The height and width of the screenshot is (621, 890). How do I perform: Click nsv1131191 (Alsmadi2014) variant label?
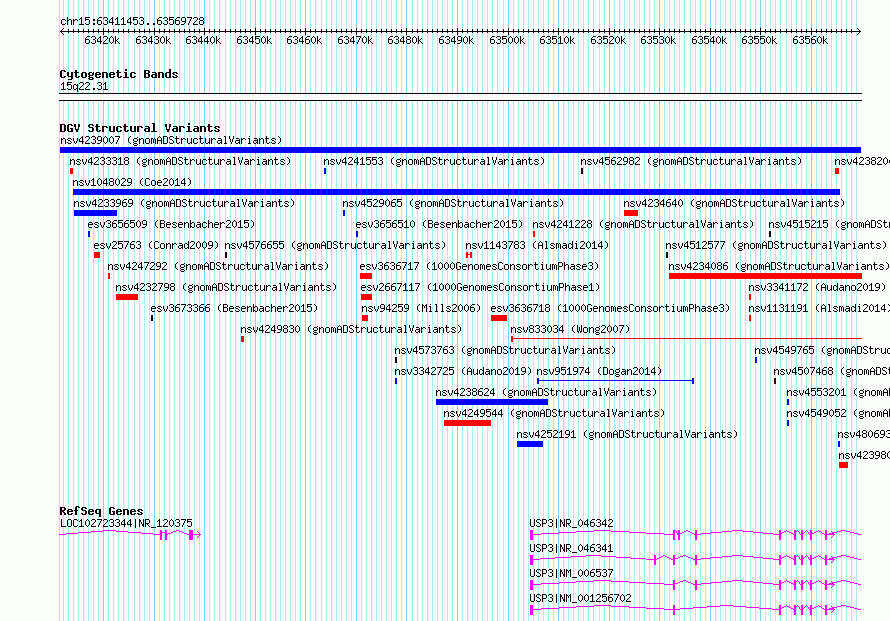tap(818, 308)
